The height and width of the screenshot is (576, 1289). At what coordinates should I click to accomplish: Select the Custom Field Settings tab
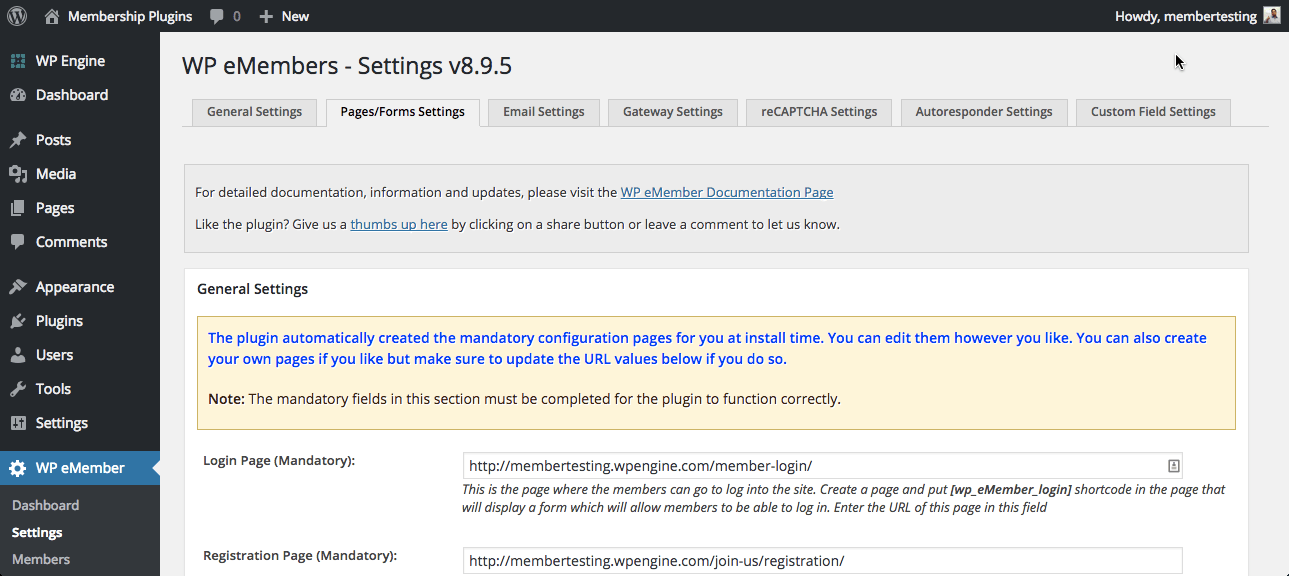coord(1152,112)
